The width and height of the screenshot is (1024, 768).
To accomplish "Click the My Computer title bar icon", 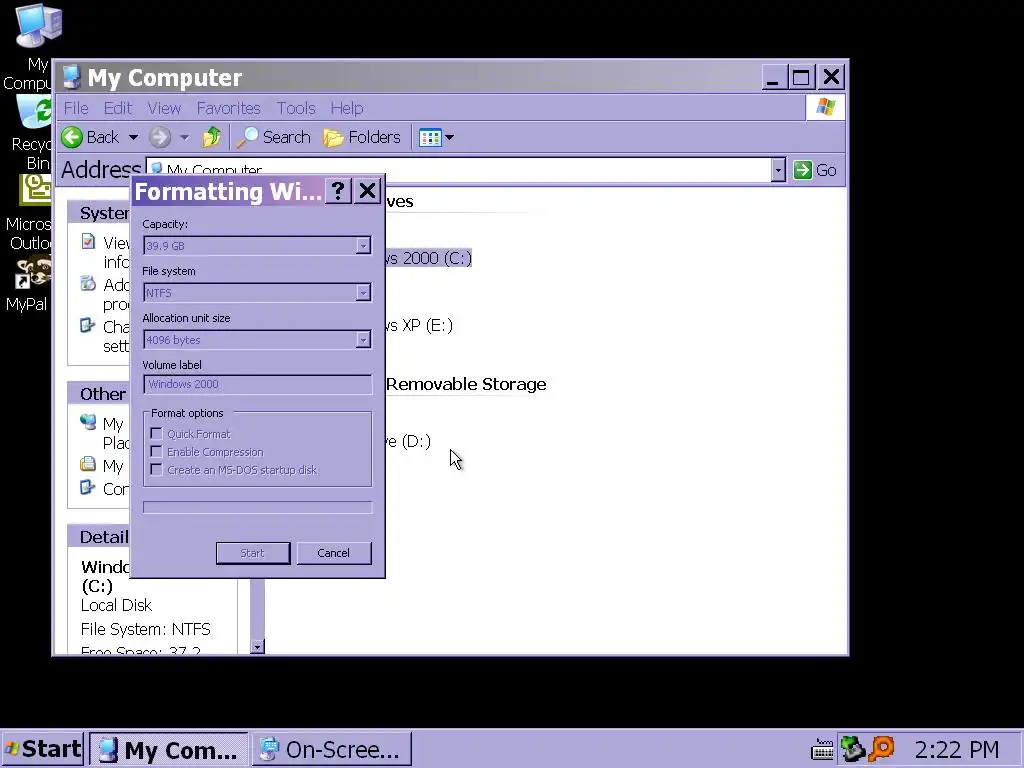I will click(x=71, y=77).
